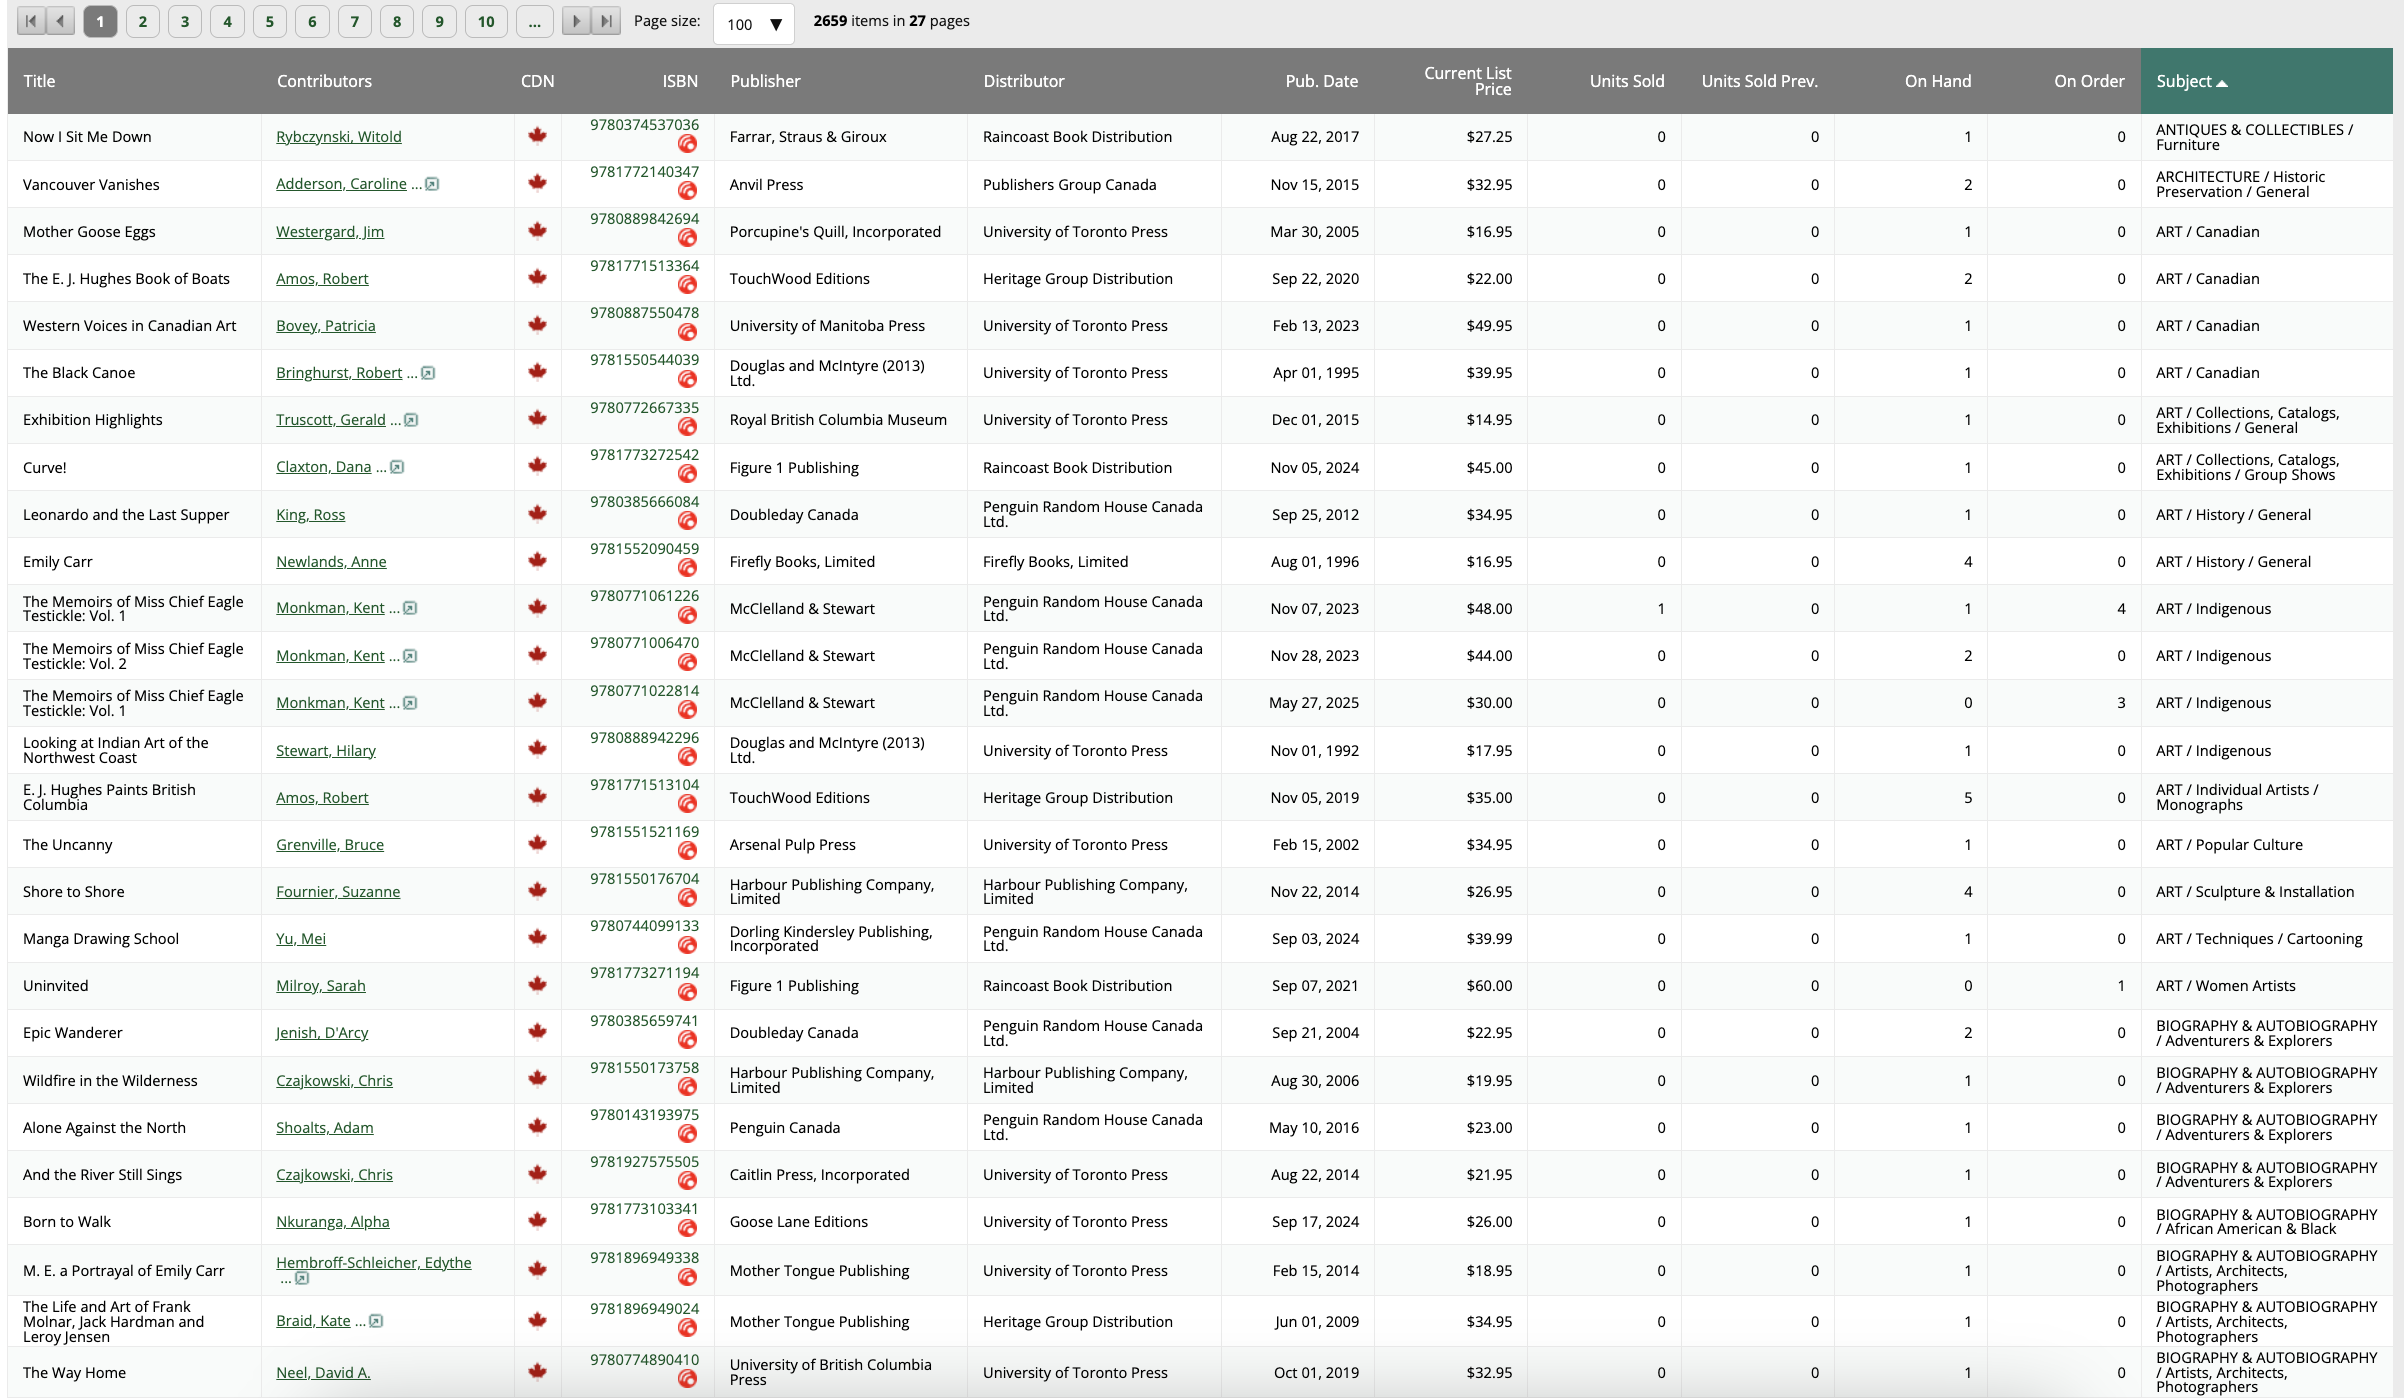Click the red circle icon under ISBN 9780771061226
This screenshot has height=1398, width=2404.
(x=688, y=615)
